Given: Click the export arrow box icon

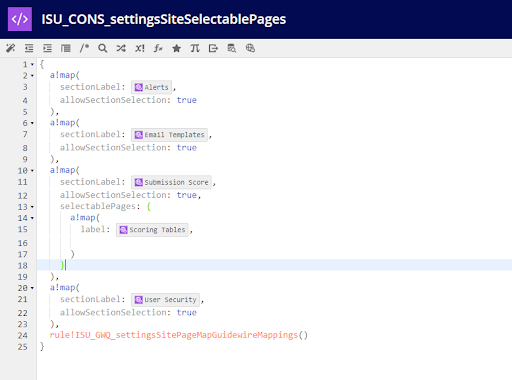Looking at the screenshot, I should 213,48.
